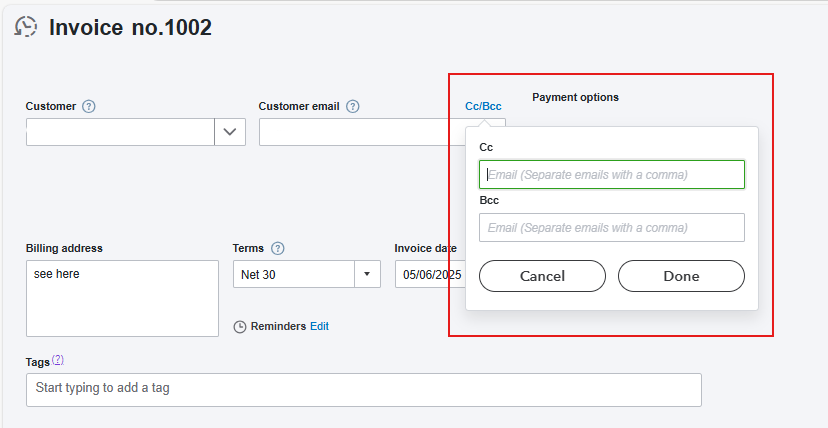Screen dimensions: 828x428
Task: Open the Tags help question mark
Action: 58,360
